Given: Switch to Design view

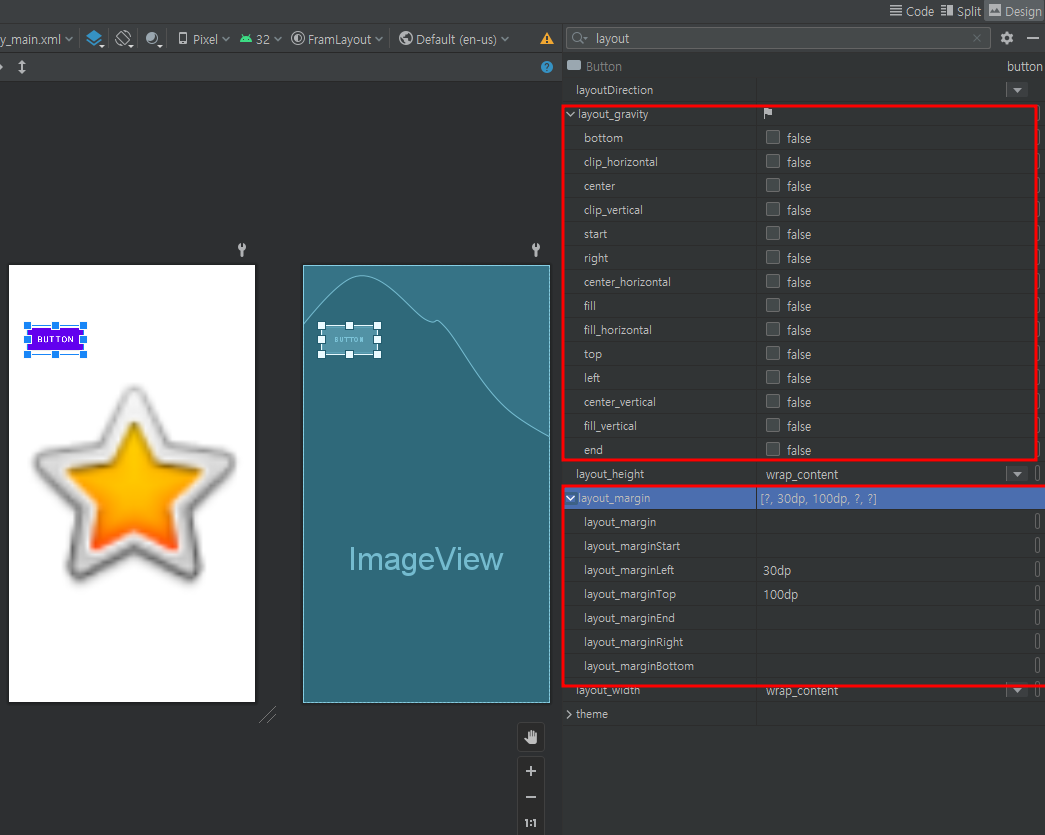Looking at the screenshot, I should [1015, 11].
